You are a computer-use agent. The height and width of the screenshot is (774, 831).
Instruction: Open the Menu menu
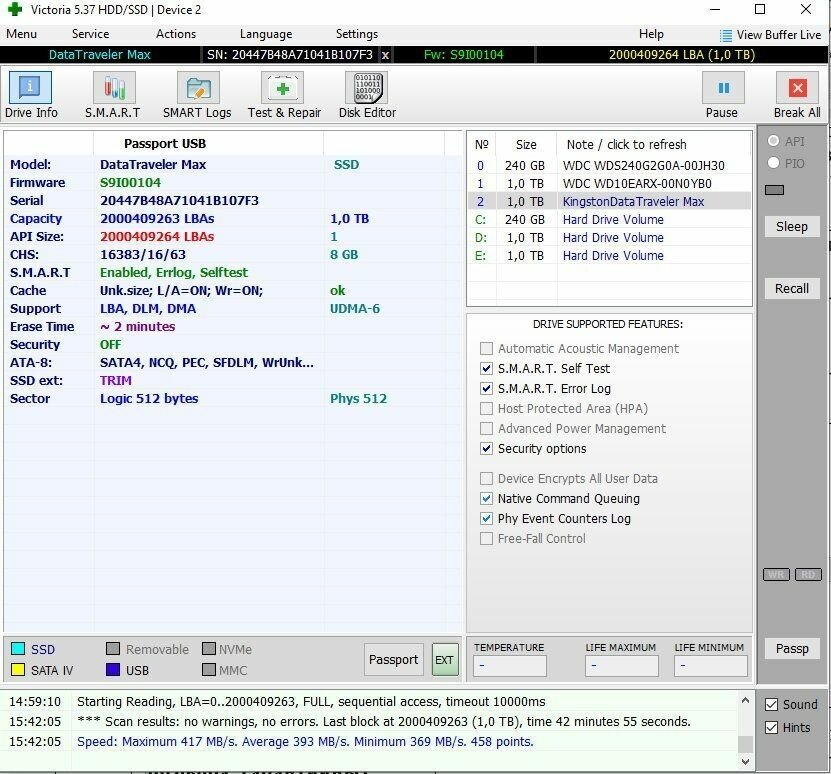(22, 34)
